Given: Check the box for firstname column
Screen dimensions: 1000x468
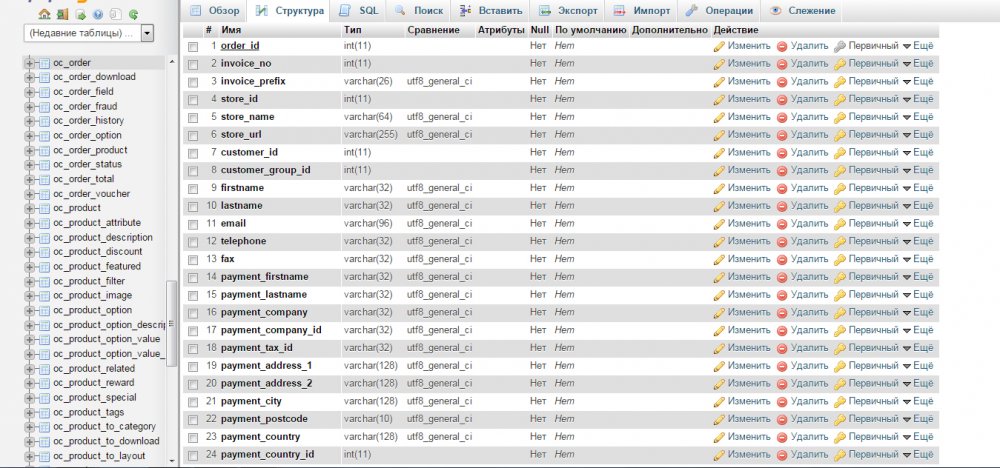Looking at the screenshot, I should (x=193, y=189).
